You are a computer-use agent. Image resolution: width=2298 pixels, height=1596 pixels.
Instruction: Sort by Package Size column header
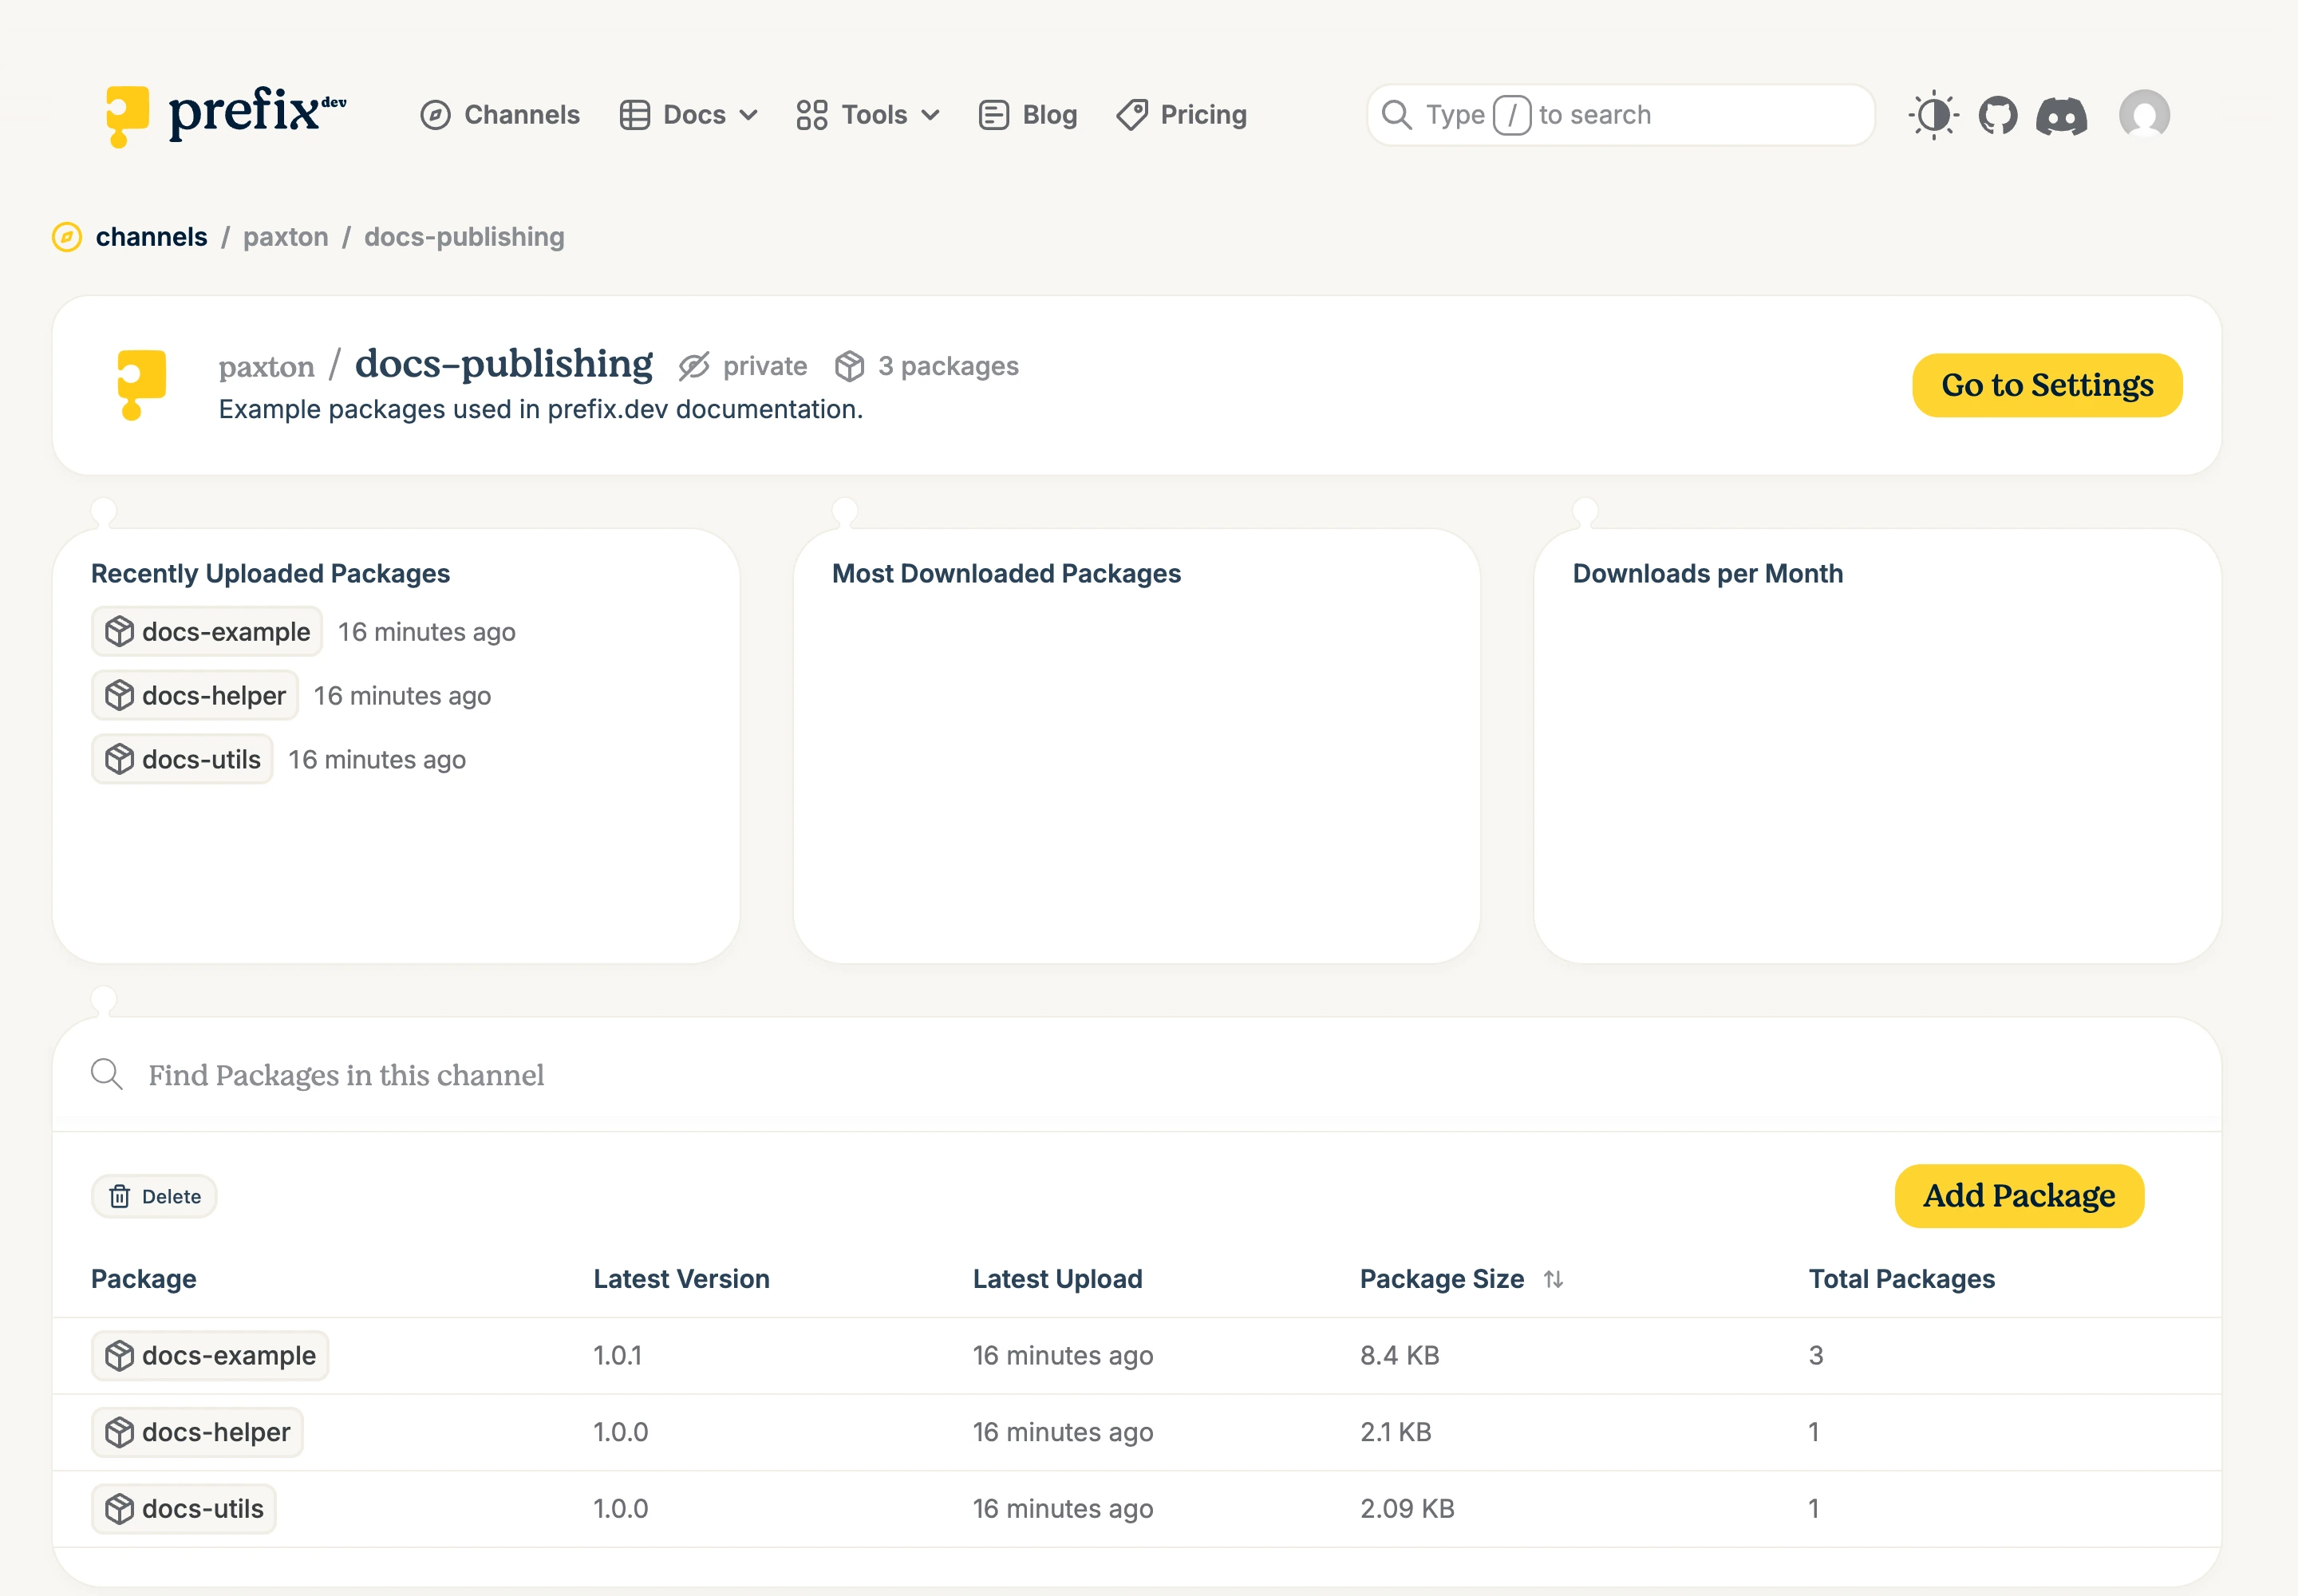[1442, 1279]
